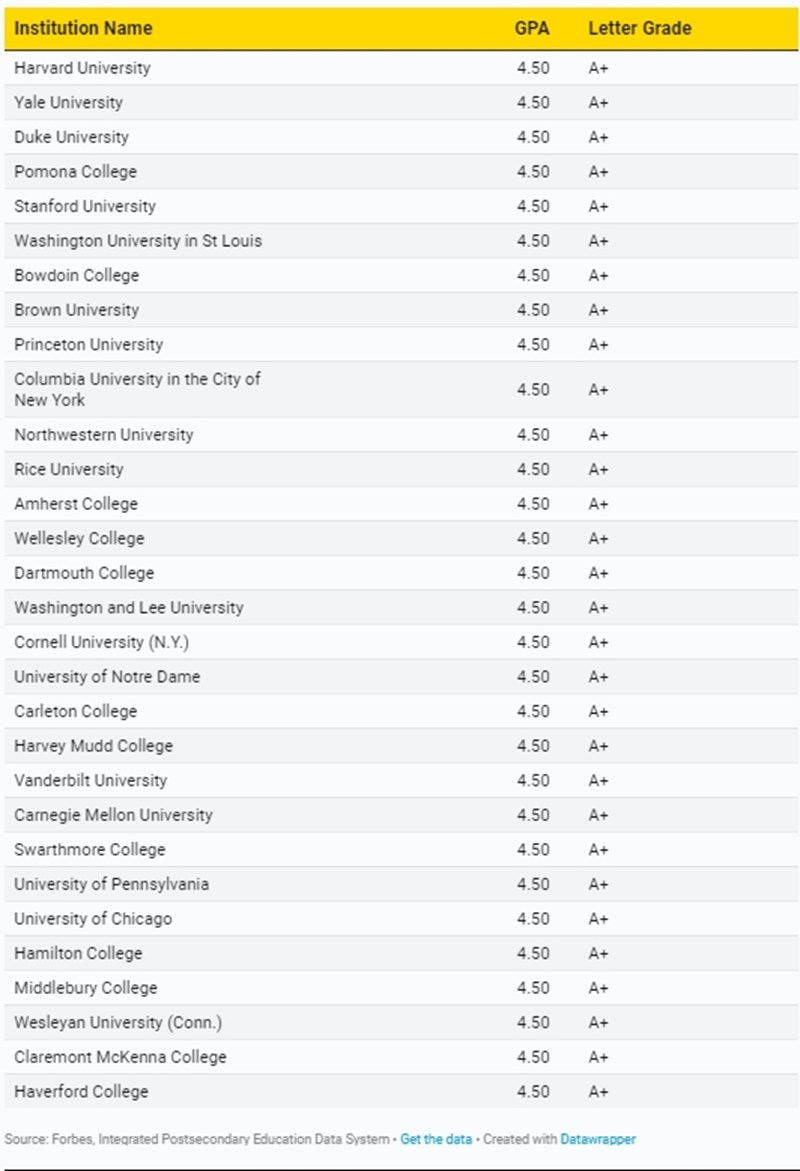Screen dimensions: 800x1171
Task: Click Columbia University in the City of New York
Action: (x=137, y=389)
